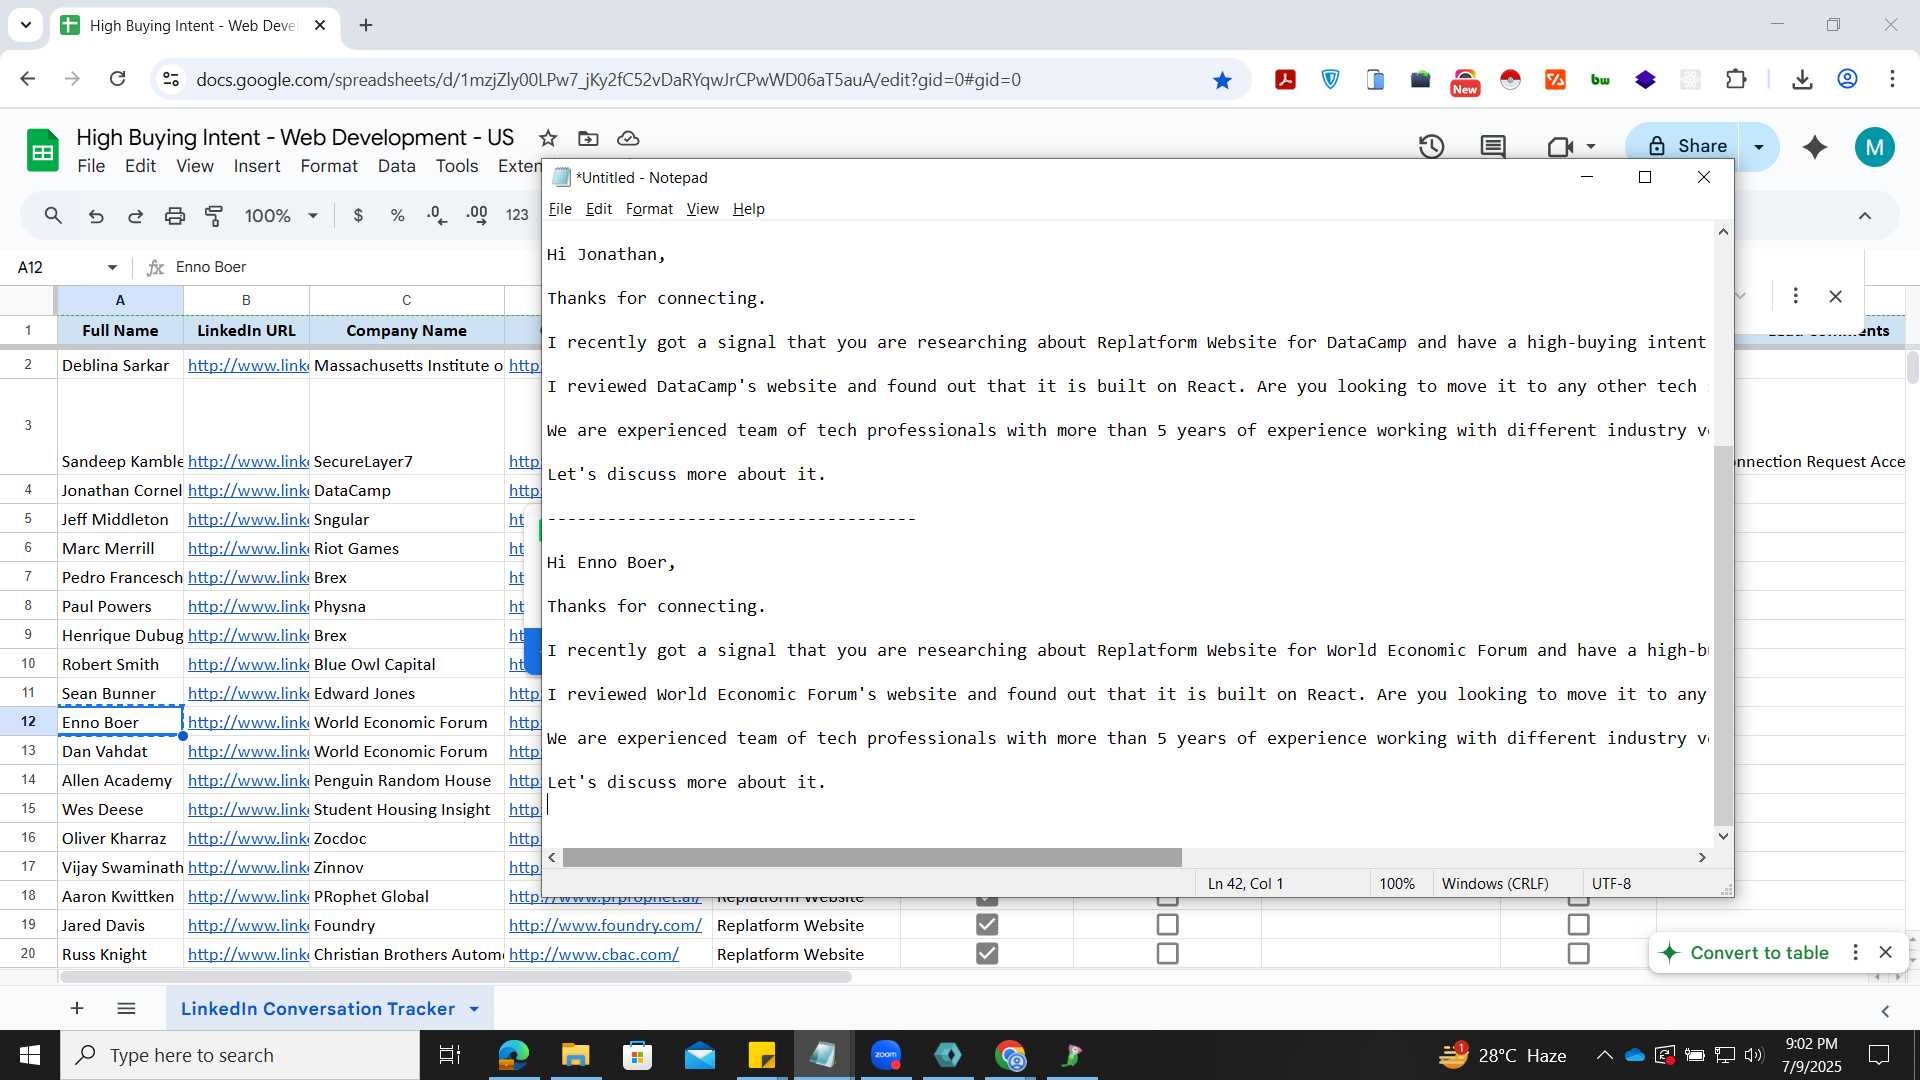Image resolution: width=1920 pixels, height=1080 pixels.
Task: Open Share options dropdown arrow
Action: click(x=1759, y=146)
